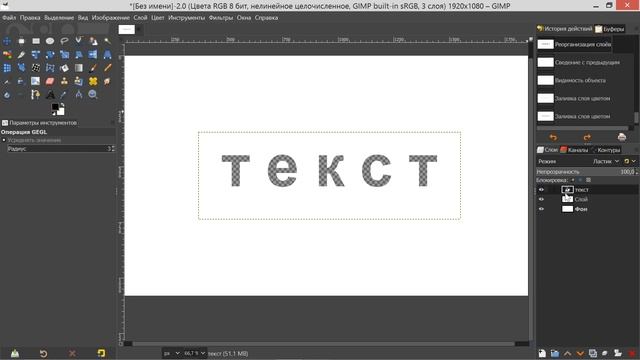Select the Measure compass tool
640x360 pixels.
click(x=78, y=95)
